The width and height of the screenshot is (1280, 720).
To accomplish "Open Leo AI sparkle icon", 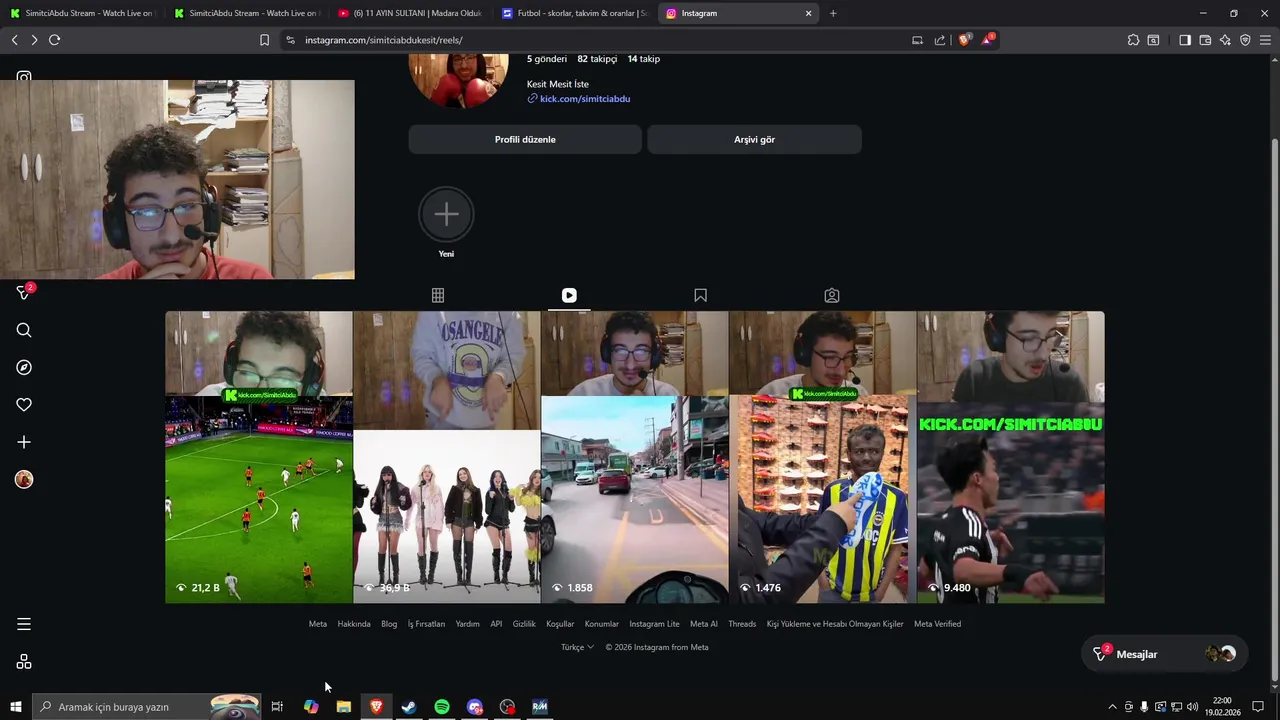I will click(x=1225, y=40).
